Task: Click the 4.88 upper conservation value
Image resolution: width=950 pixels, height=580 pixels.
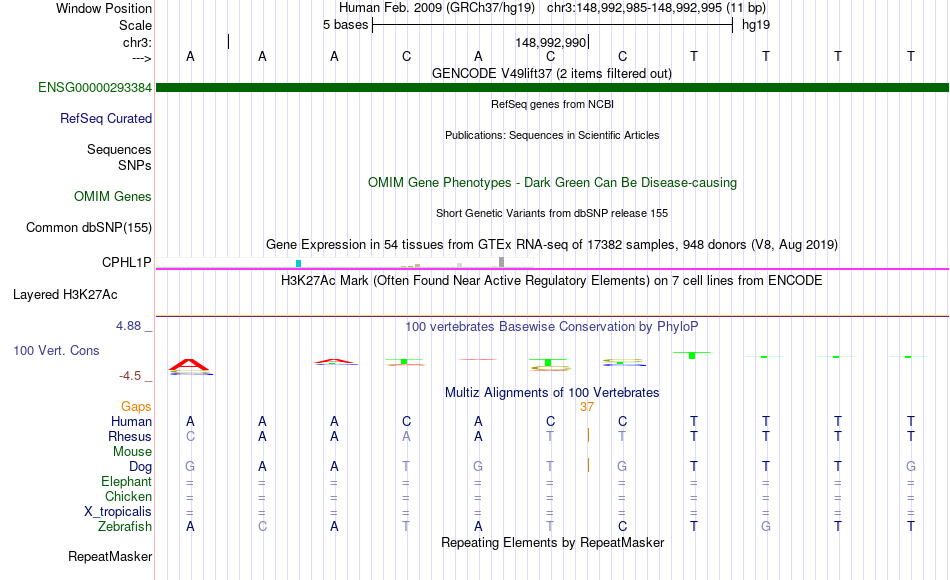Action: click(x=128, y=325)
